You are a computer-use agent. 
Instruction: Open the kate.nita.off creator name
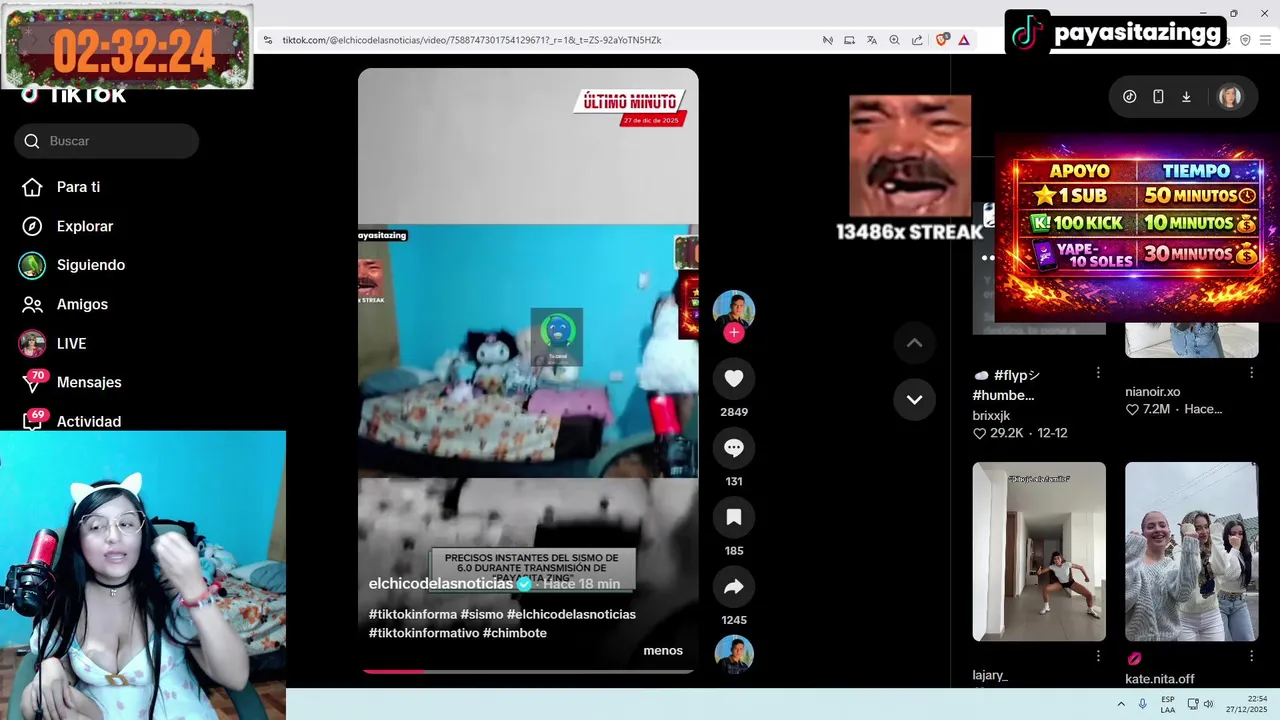pyautogui.click(x=1160, y=679)
